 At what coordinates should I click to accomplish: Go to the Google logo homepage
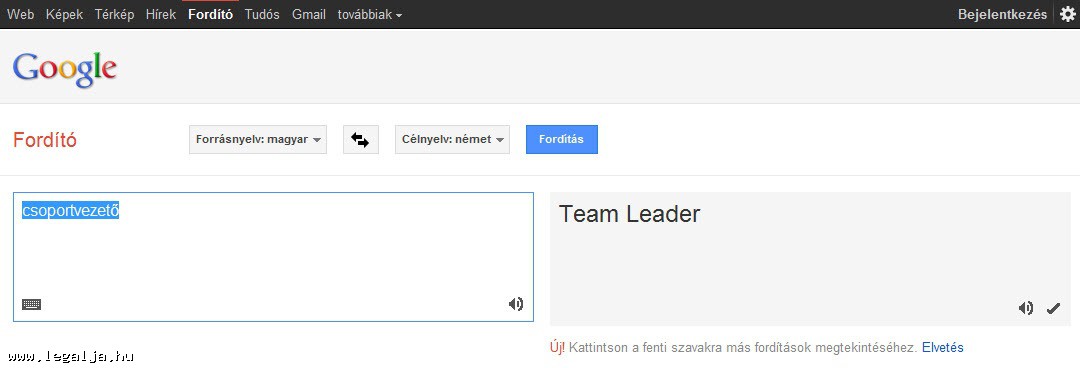point(65,70)
